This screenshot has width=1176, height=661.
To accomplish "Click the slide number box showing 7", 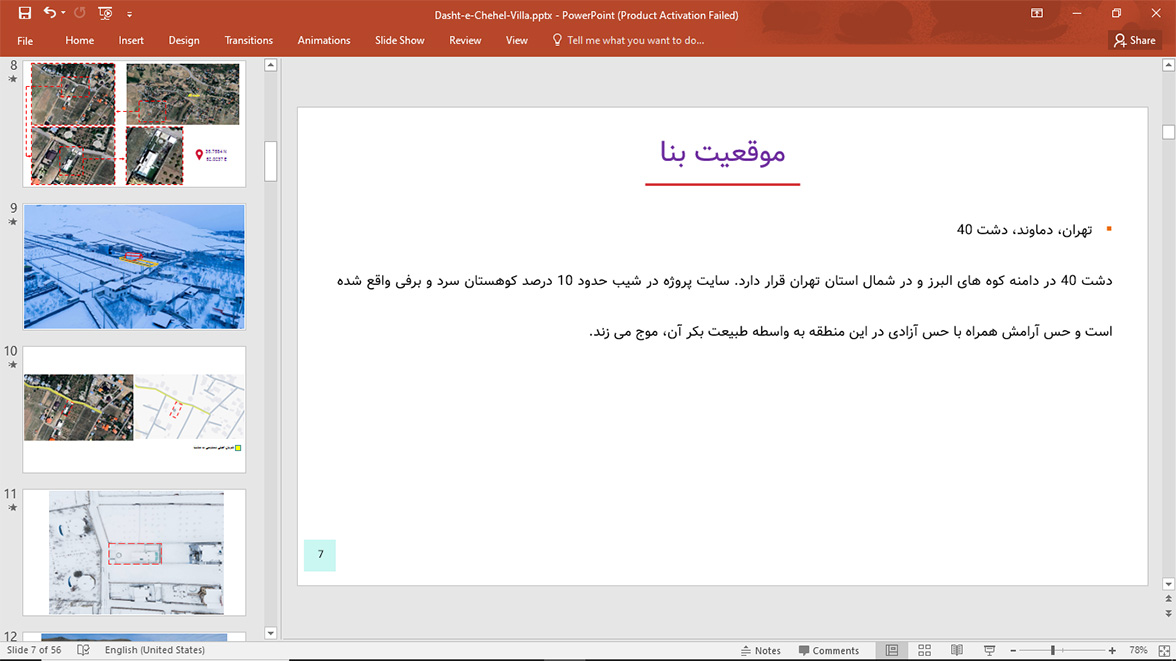I will pyautogui.click(x=320, y=555).
